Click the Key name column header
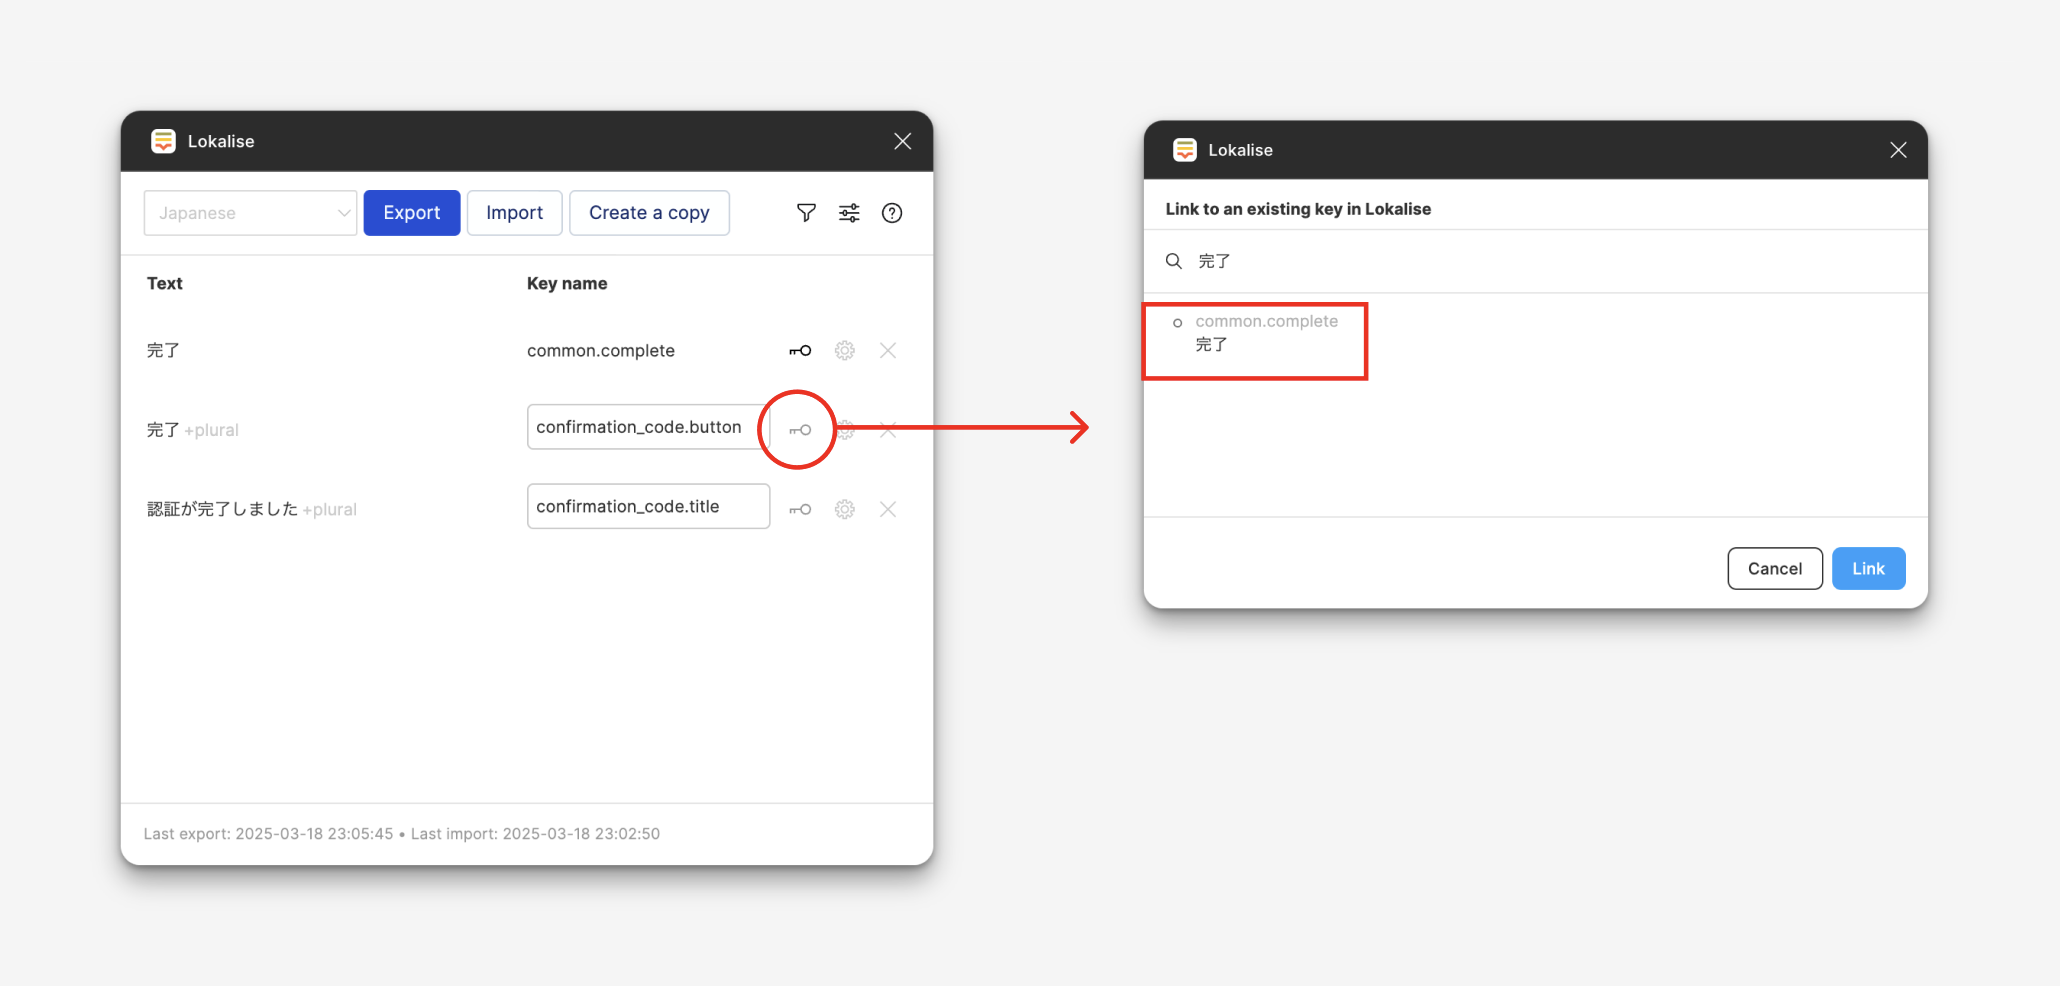This screenshot has height=986, width=2060. [567, 284]
